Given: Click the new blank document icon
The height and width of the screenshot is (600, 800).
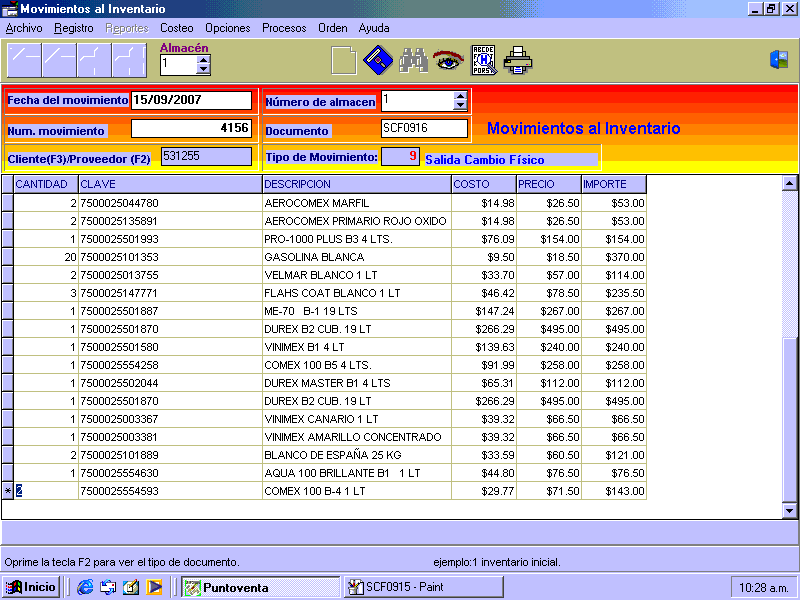Looking at the screenshot, I should click(344, 61).
